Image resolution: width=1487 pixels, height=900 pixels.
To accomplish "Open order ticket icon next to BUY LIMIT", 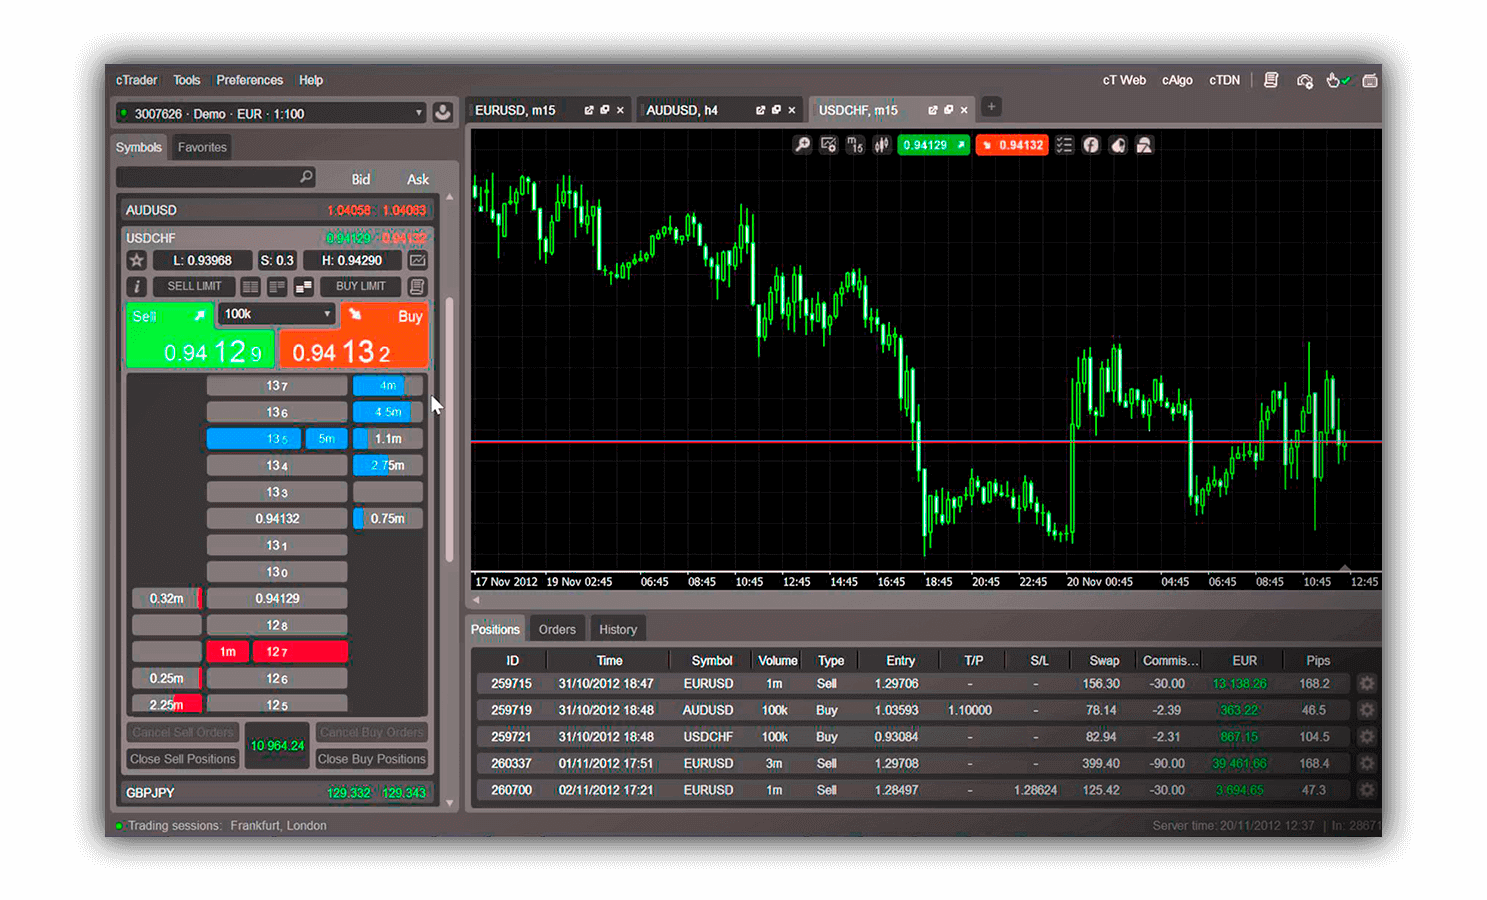I will (x=417, y=287).
